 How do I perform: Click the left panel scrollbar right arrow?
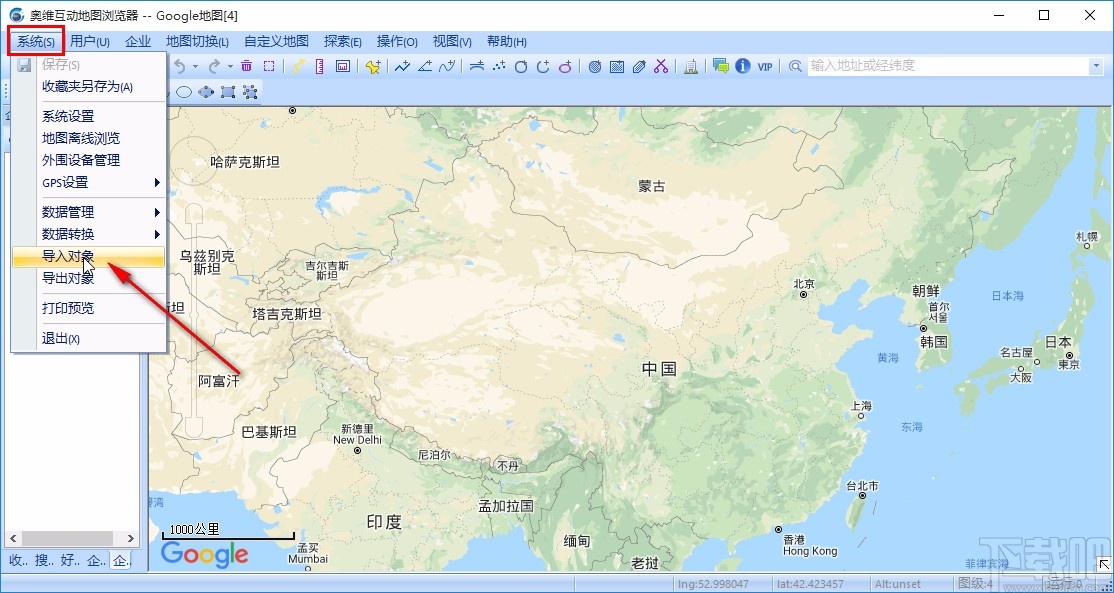[131, 539]
